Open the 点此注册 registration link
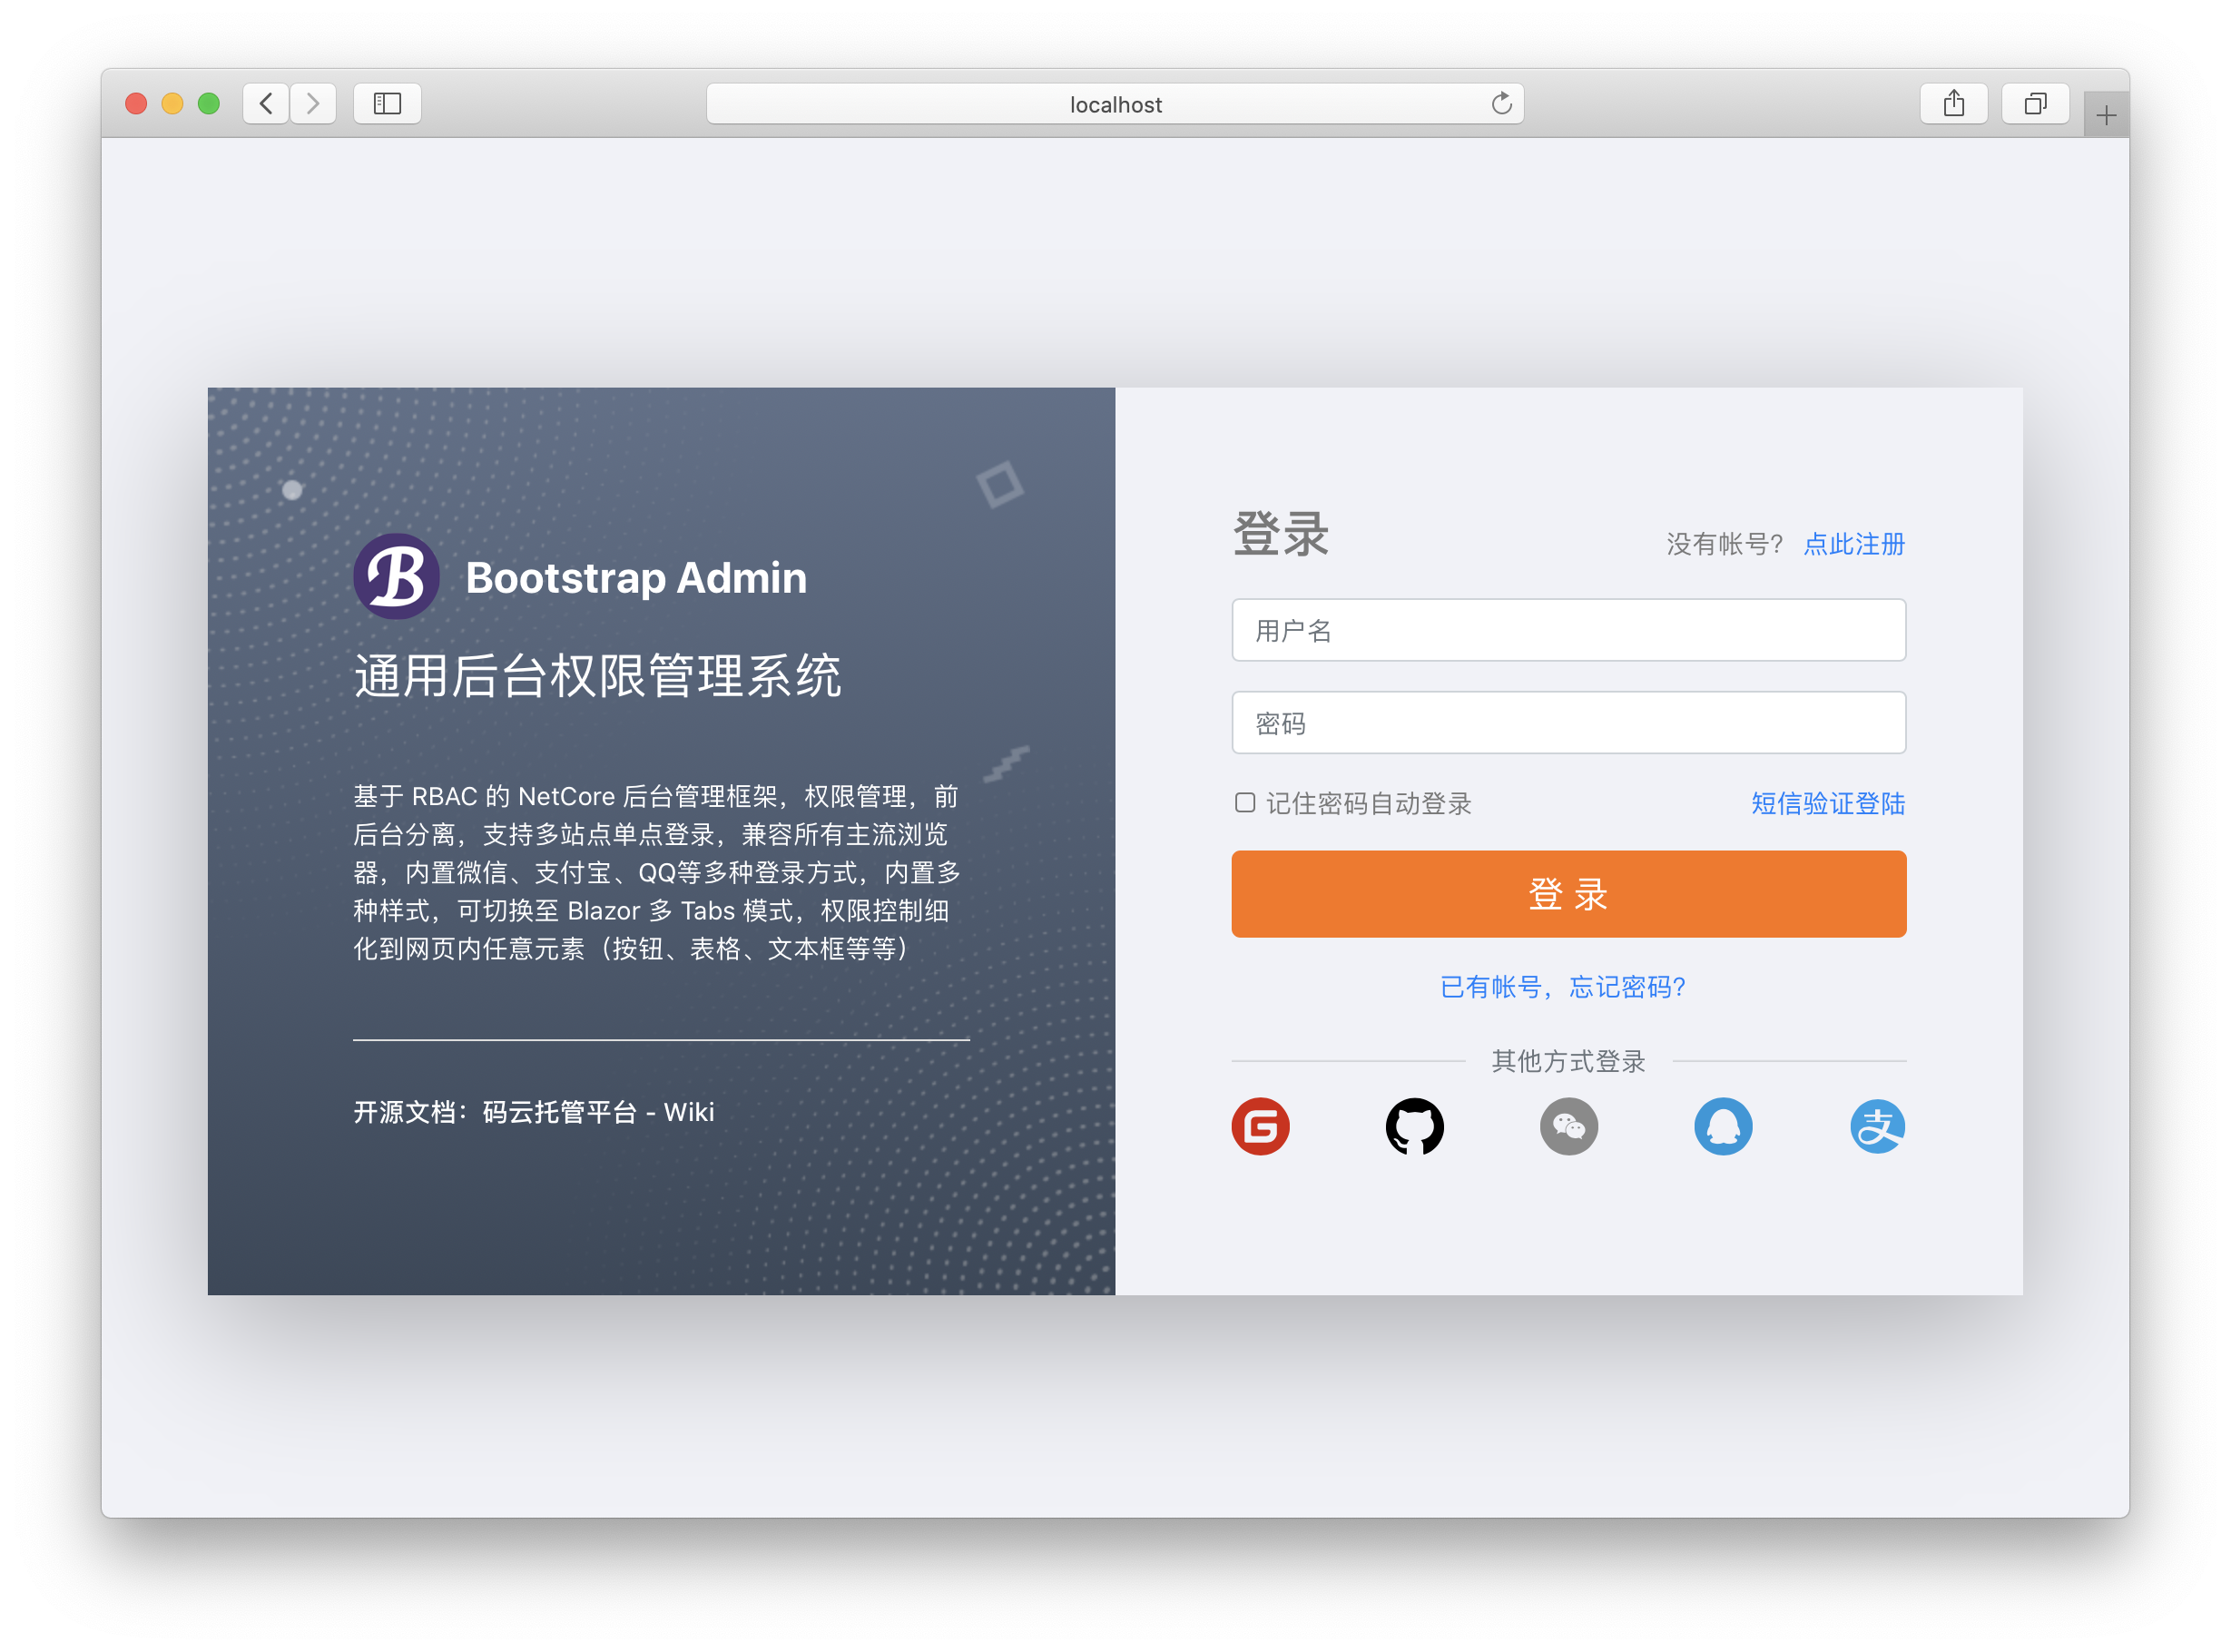The height and width of the screenshot is (1652, 2231). tap(1854, 544)
